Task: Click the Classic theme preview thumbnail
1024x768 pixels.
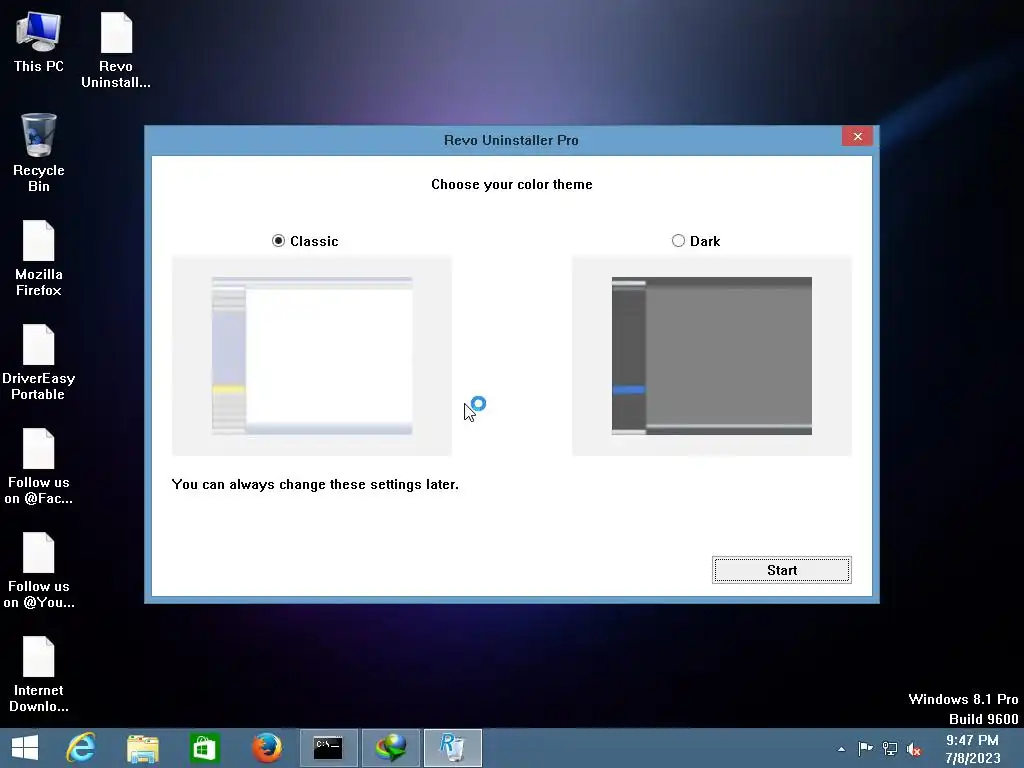Action: (x=312, y=355)
